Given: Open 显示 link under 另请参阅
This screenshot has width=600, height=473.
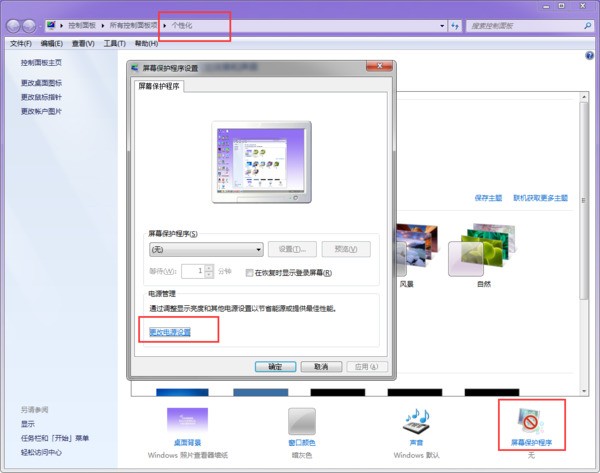Looking at the screenshot, I should [x=28, y=424].
